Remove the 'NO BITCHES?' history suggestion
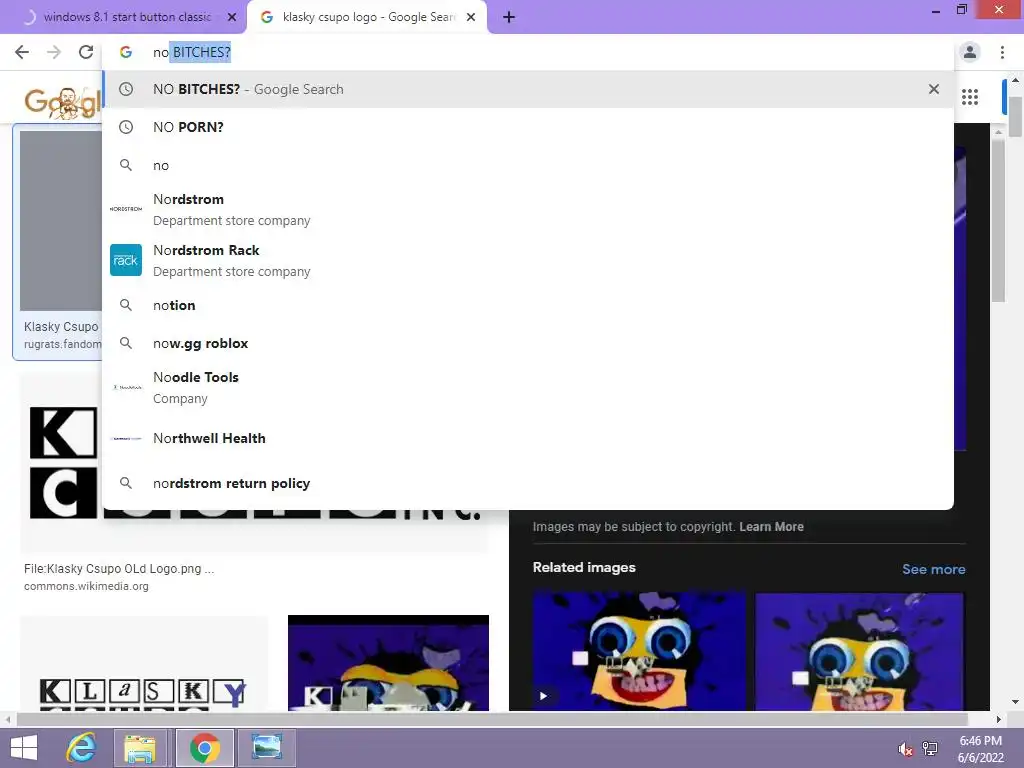 point(934,89)
